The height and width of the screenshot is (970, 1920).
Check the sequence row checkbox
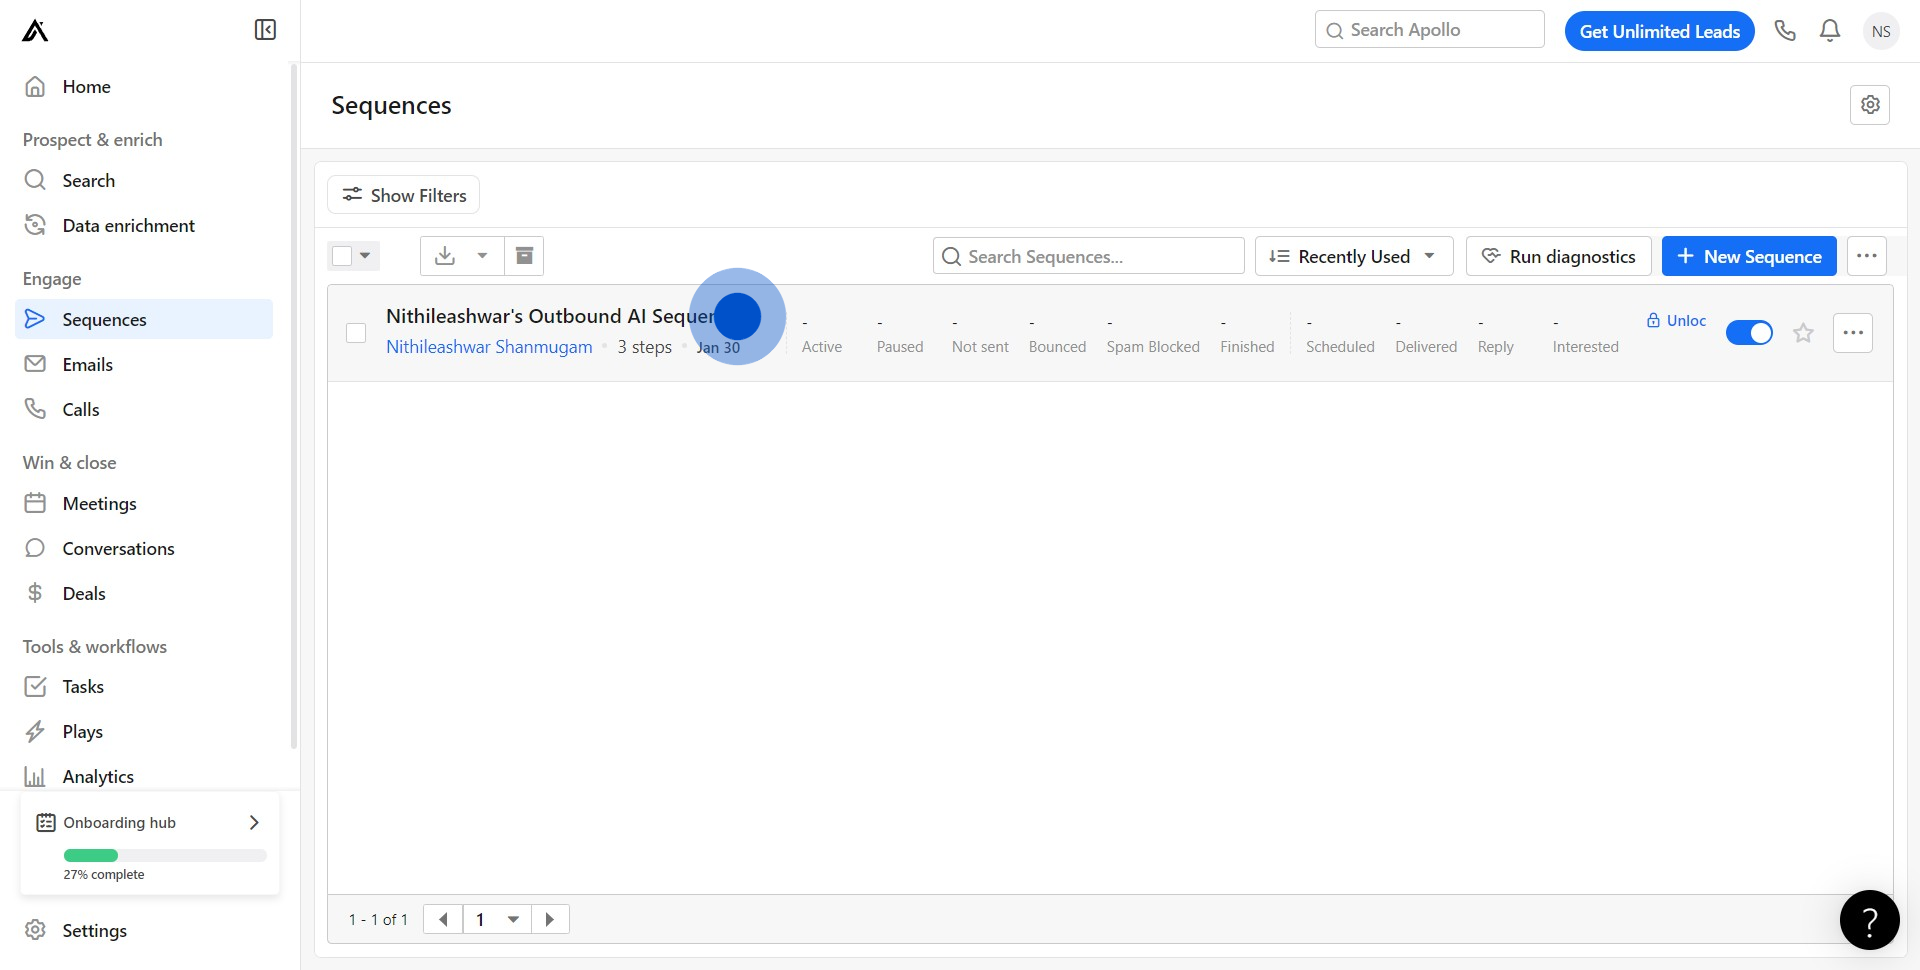(356, 333)
